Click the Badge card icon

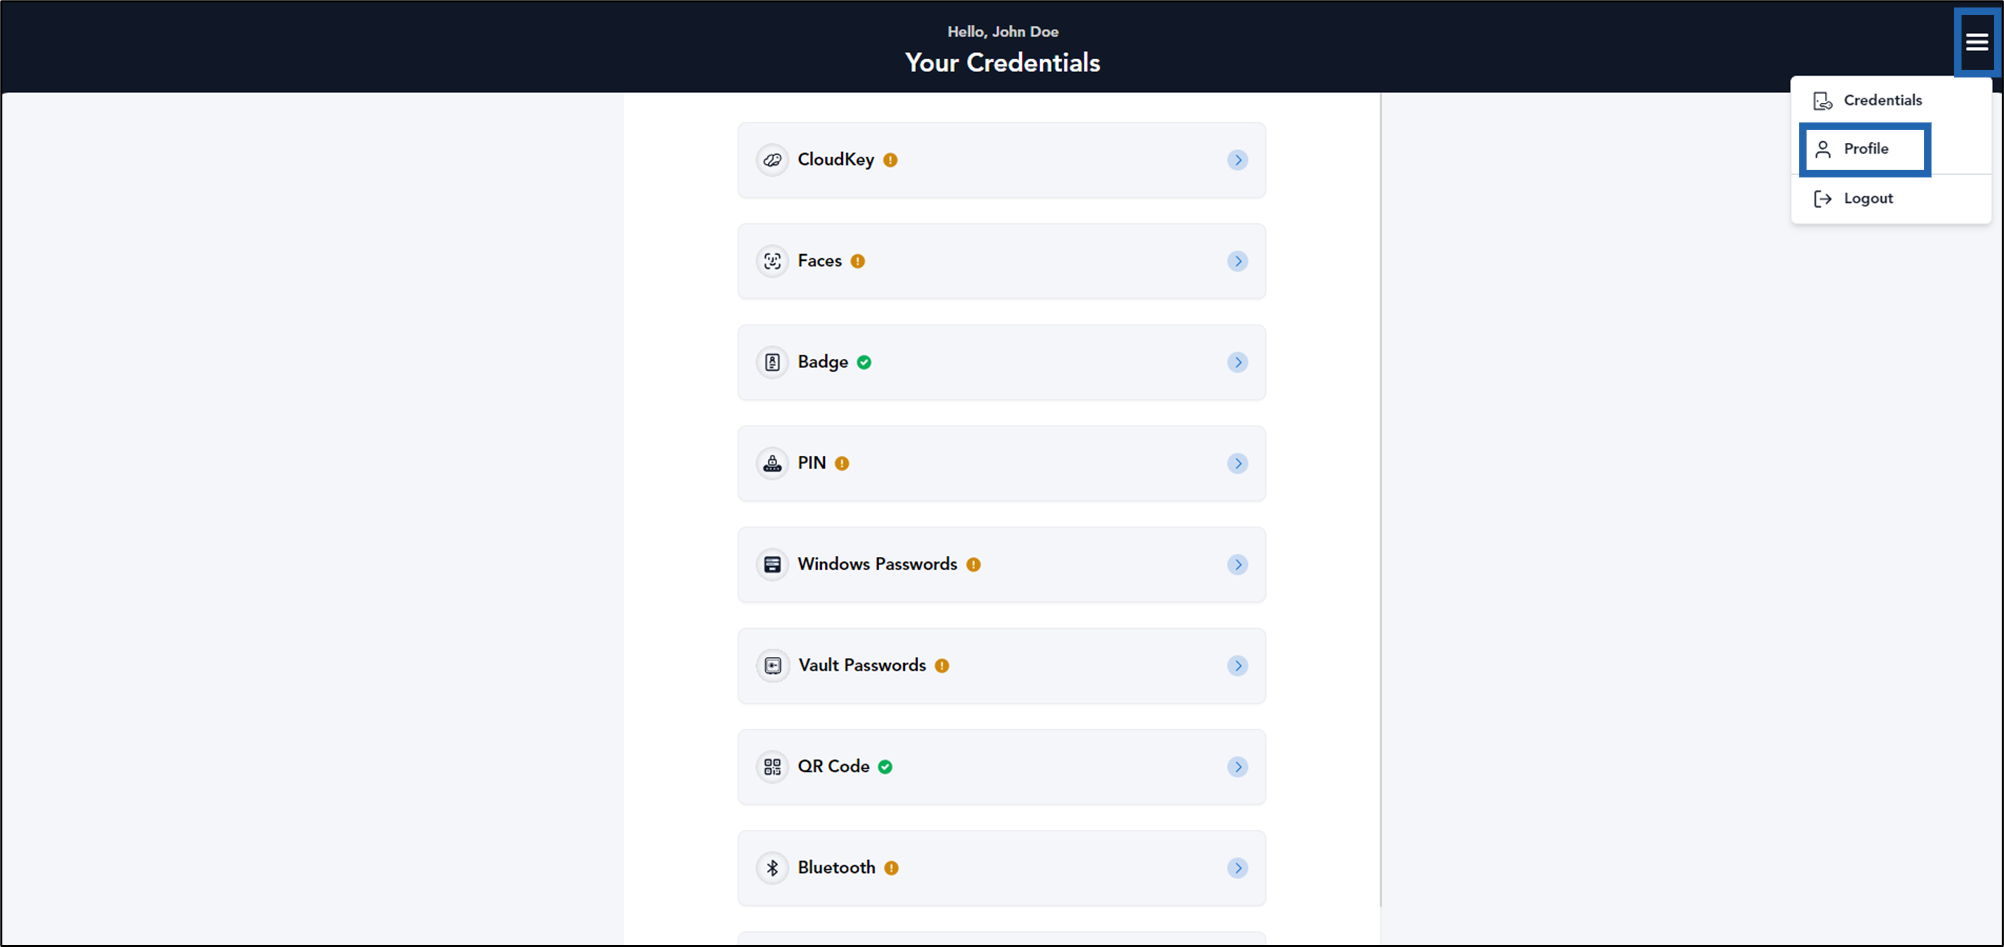(x=772, y=362)
